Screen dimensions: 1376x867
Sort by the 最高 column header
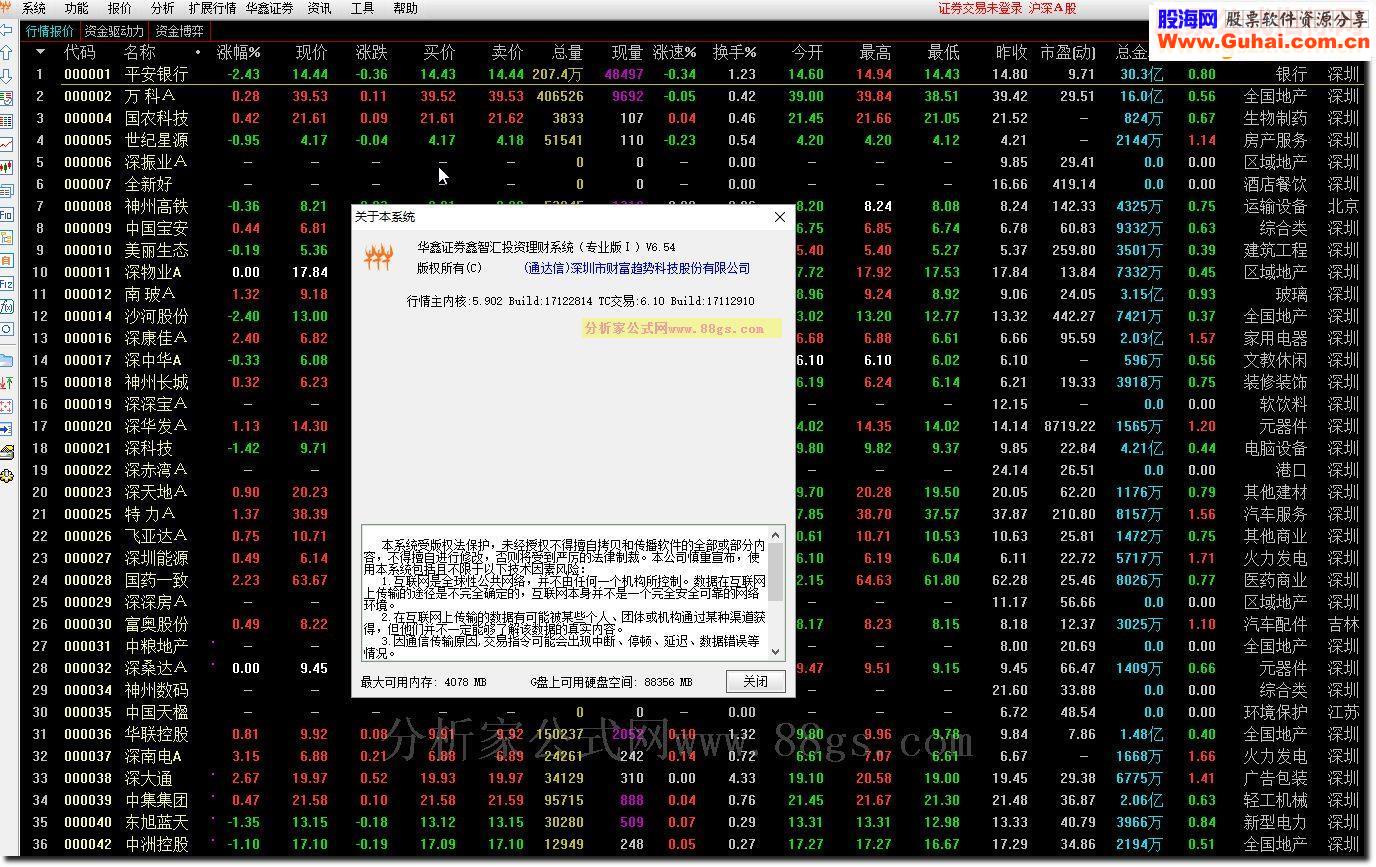pyautogui.click(x=875, y=52)
